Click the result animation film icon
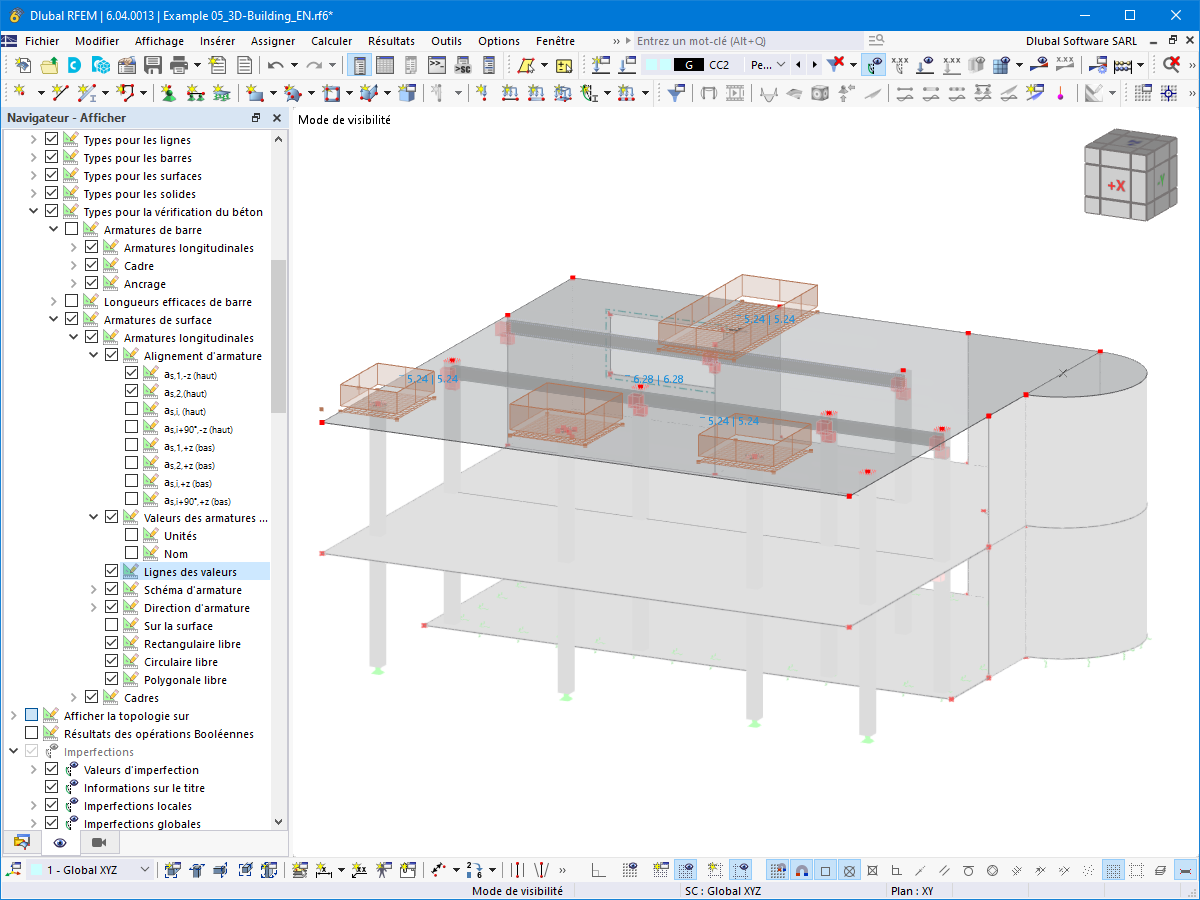Viewport: 1200px width, 900px height. click(736, 93)
